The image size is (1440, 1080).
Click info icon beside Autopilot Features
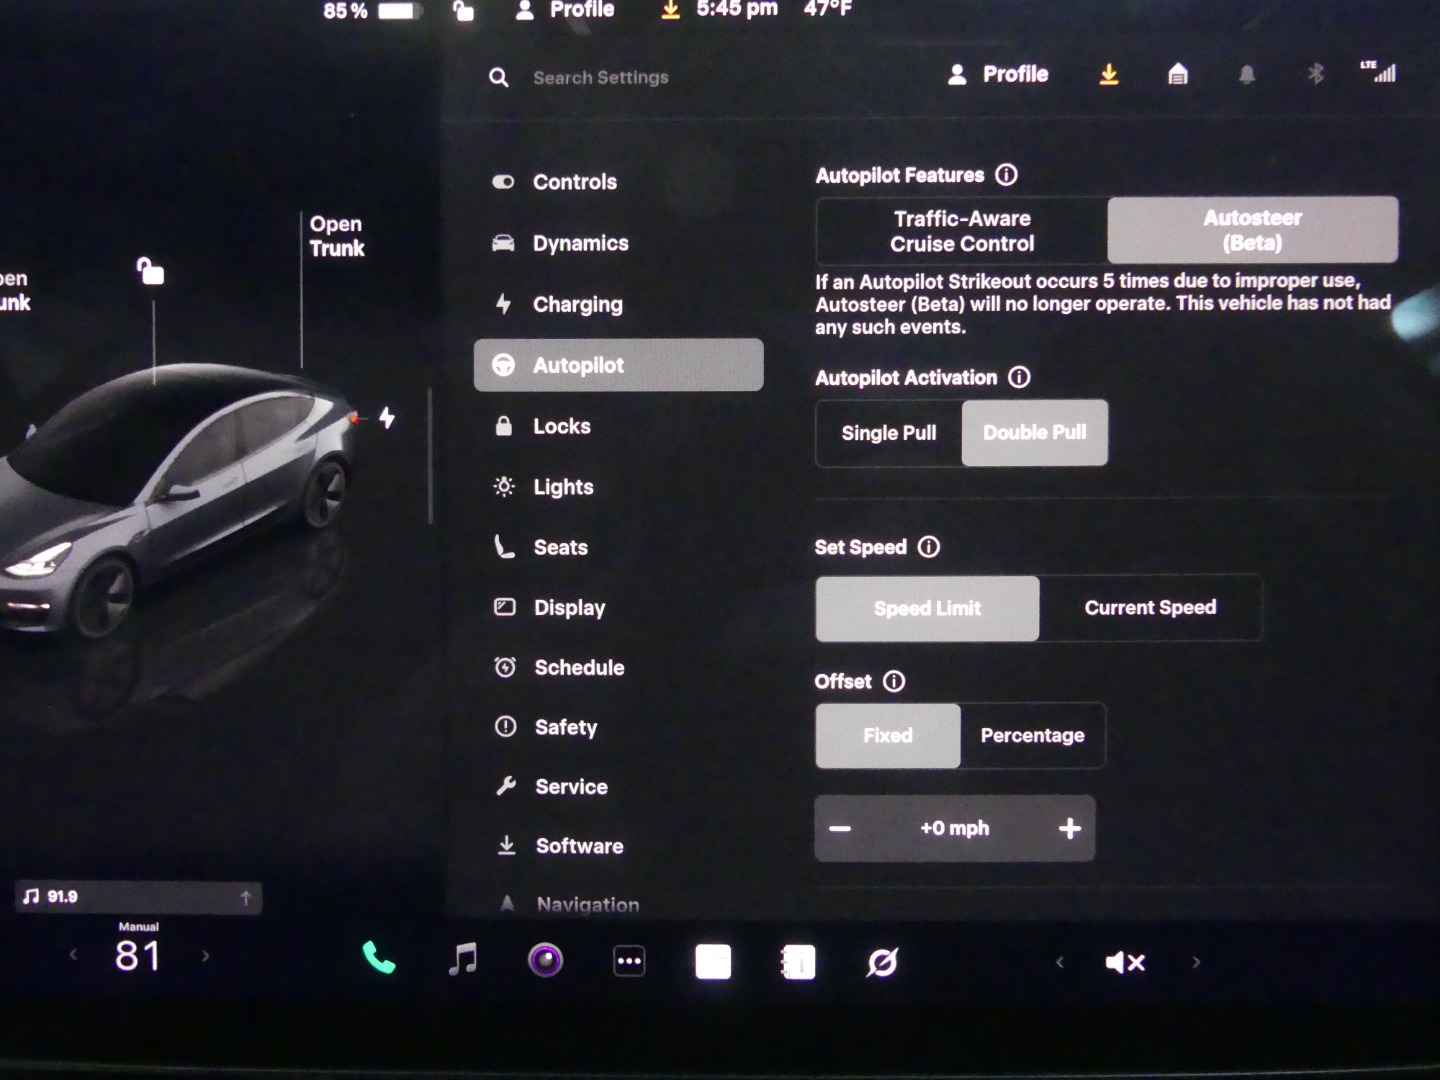point(1006,175)
